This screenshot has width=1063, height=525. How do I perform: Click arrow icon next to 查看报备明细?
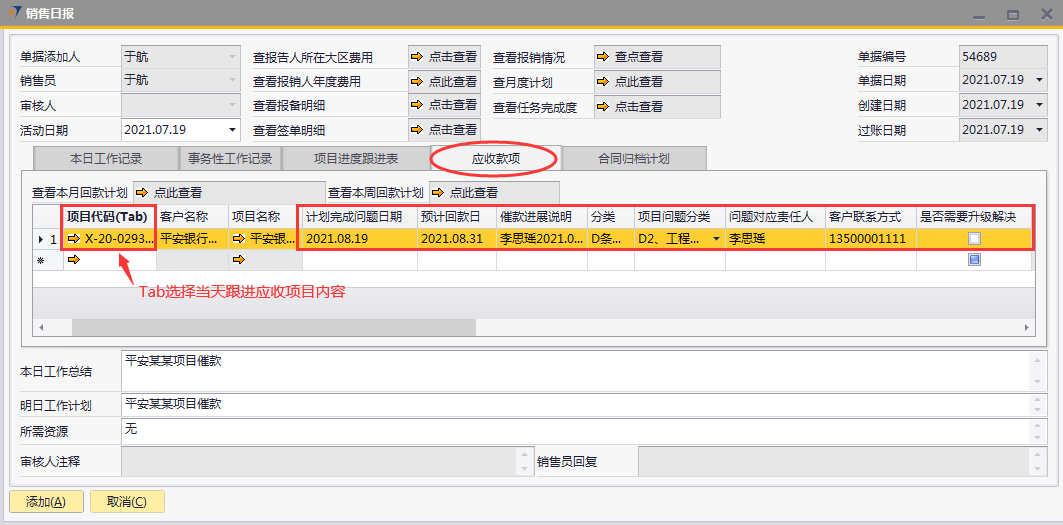(x=417, y=105)
